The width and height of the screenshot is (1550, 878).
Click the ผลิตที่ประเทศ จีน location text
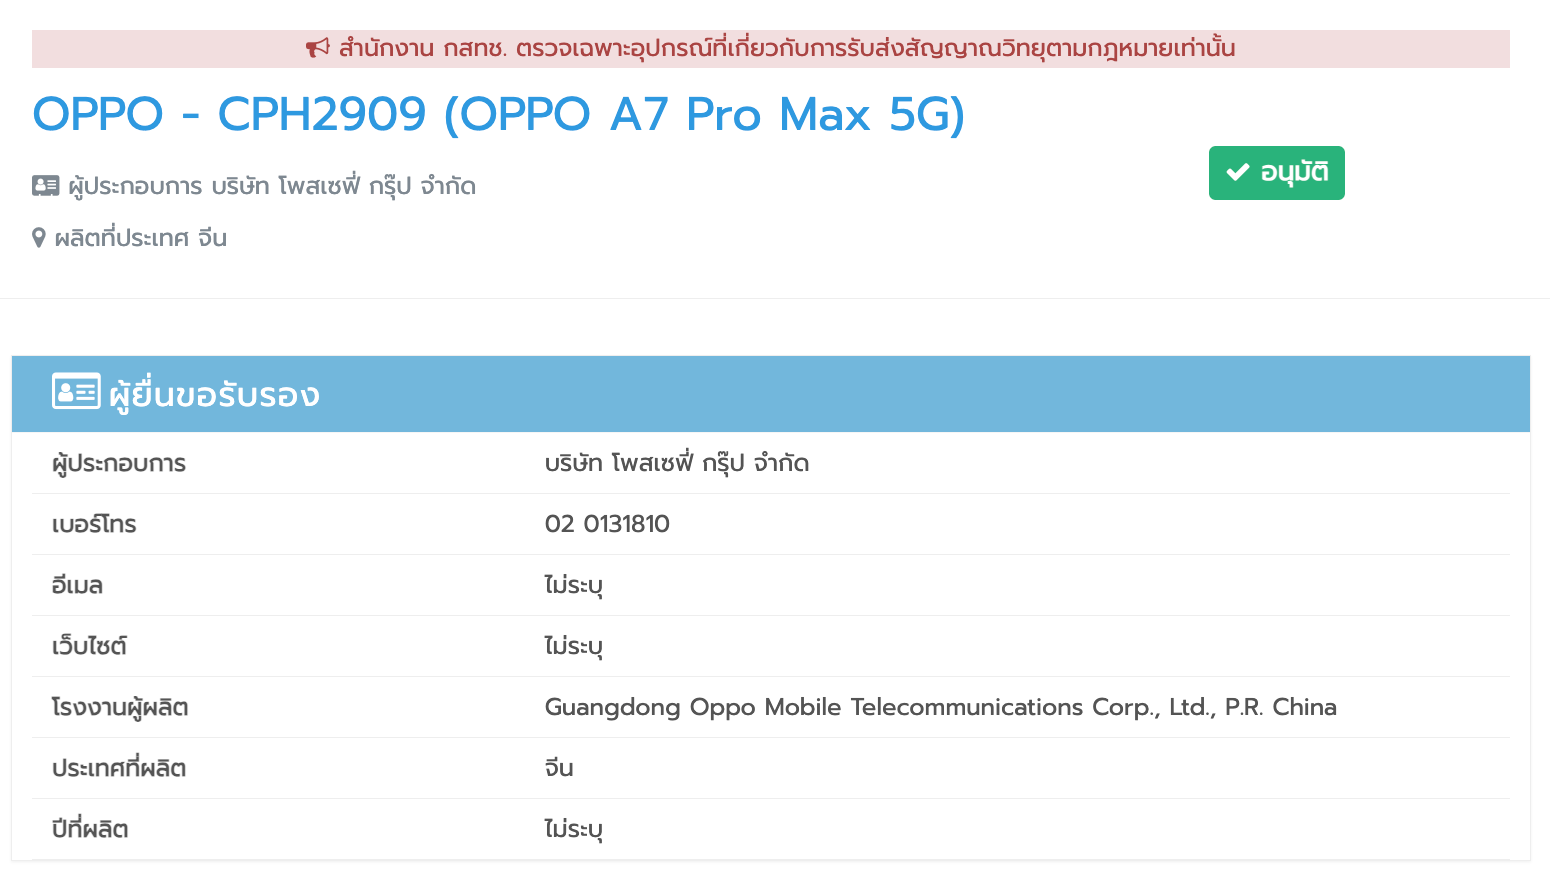pos(141,238)
